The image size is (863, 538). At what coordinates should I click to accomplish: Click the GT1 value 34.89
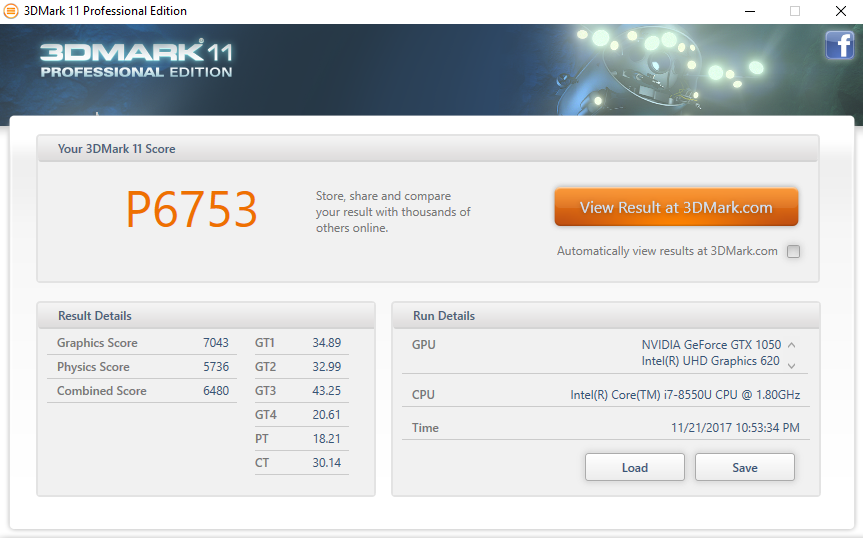(326, 343)
